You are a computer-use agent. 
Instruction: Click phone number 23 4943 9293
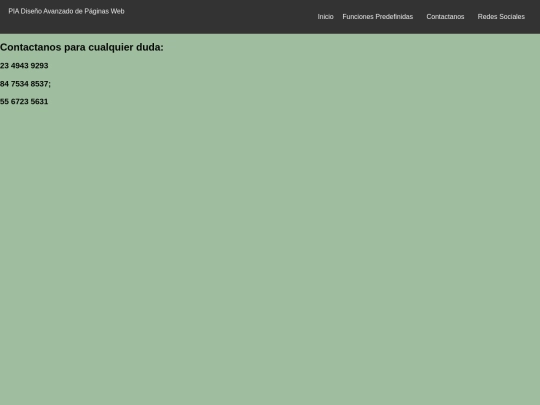(x=24, y=65)
